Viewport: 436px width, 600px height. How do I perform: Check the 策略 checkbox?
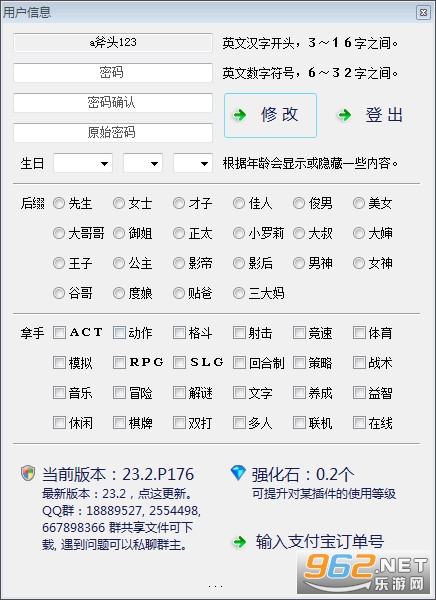click(x=299, y=362)
